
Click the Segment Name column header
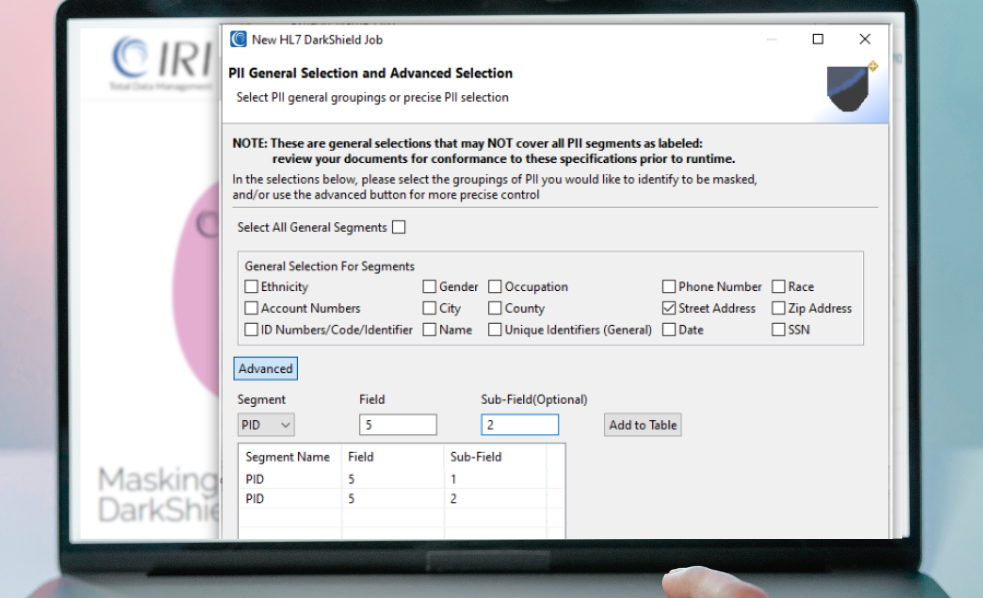(x=290, y=457)
